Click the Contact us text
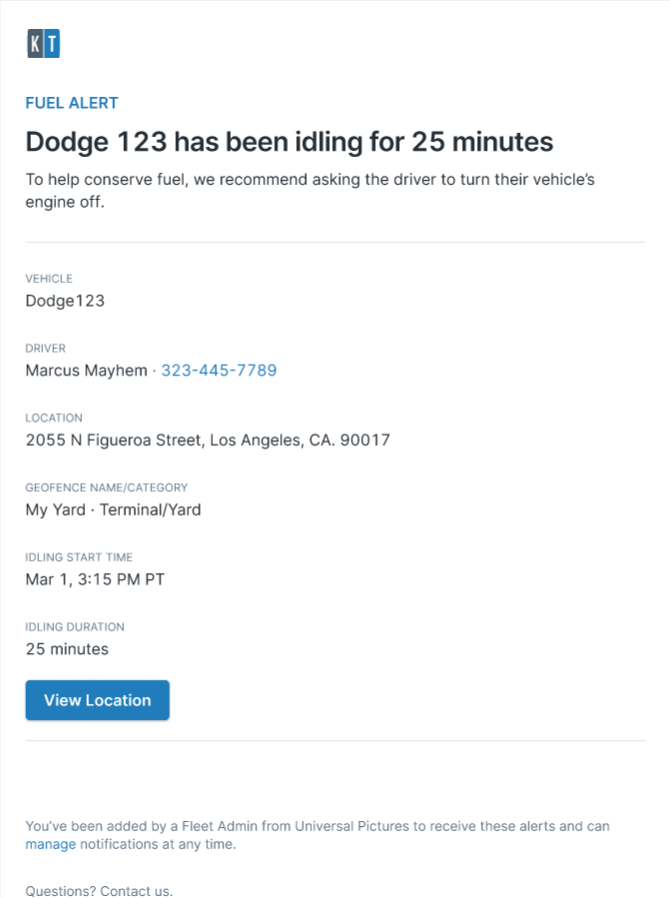Screen dimensions: 670x898 pyautogui.click(x=136, y=891)
